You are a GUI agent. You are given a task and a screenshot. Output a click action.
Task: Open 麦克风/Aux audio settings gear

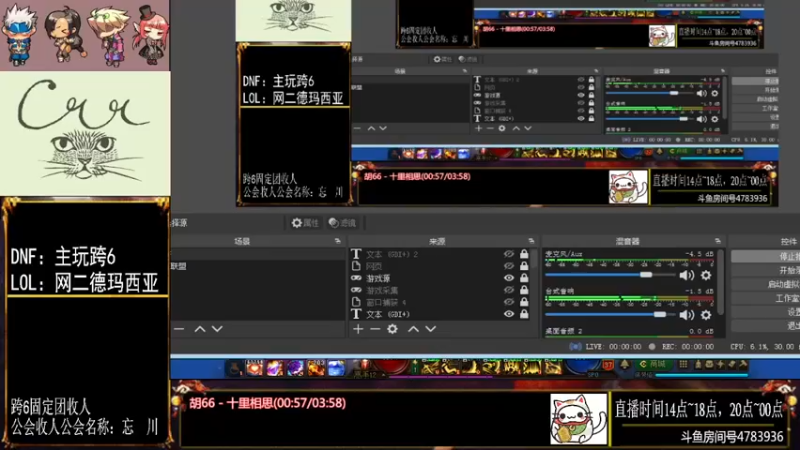[x=706, y=276]
